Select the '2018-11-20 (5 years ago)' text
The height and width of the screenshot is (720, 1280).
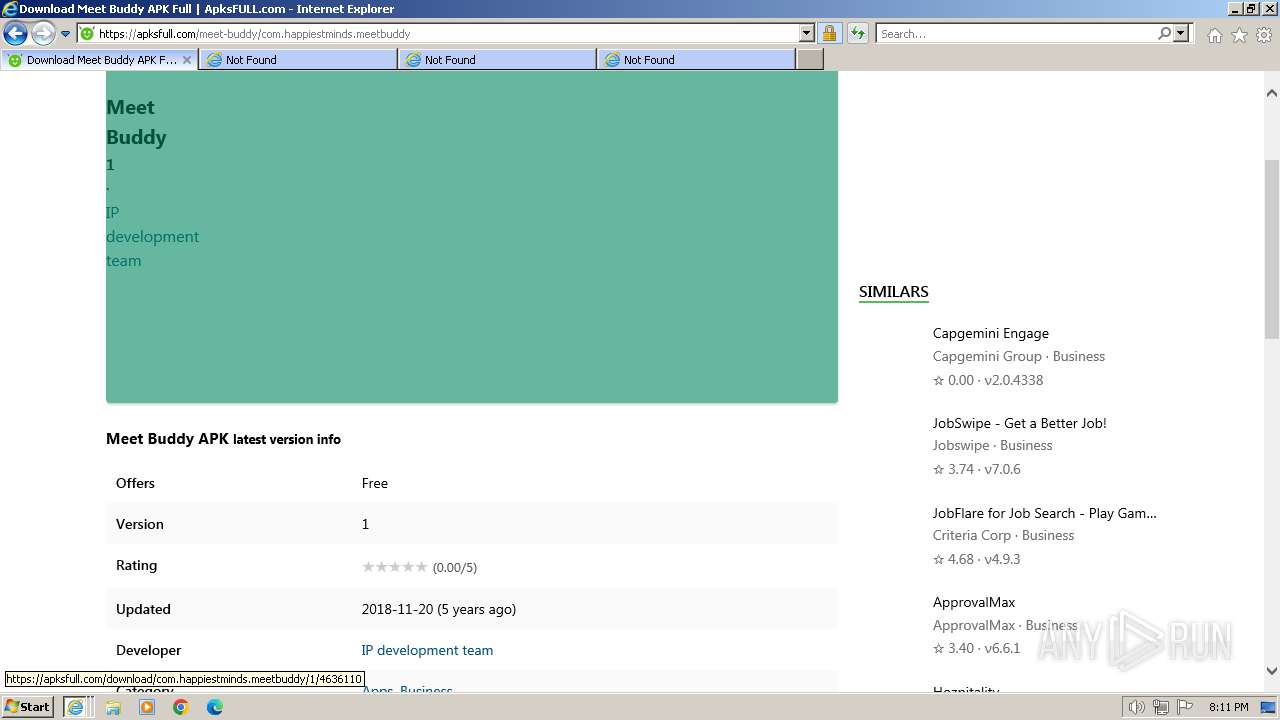pos(438,609)
